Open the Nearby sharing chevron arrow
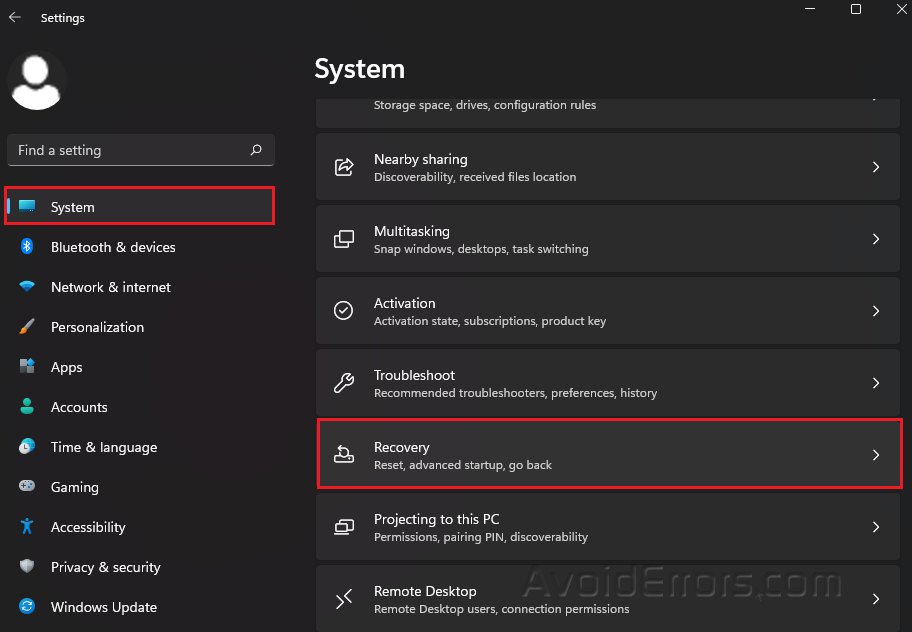This screenshot has width=912, height=632. [875, 167]
